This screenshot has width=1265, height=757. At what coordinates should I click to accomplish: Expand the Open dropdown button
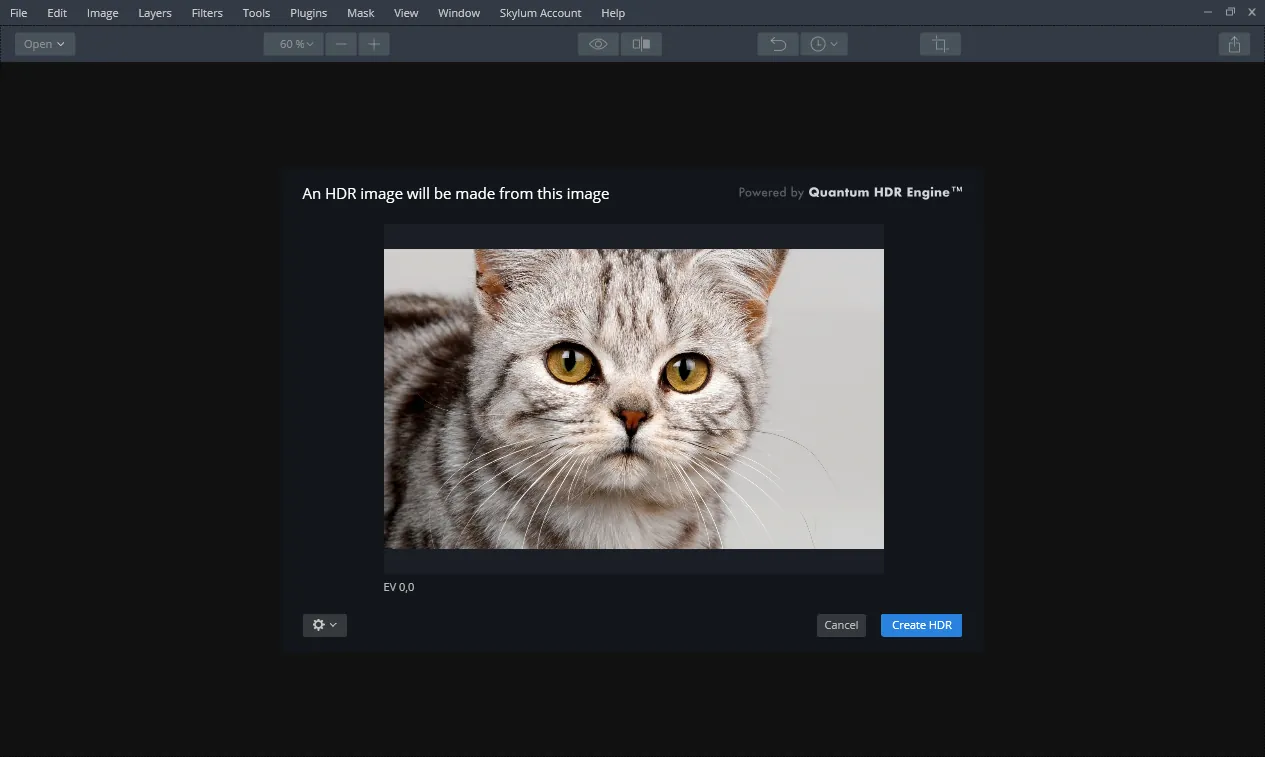coord(45,44)
